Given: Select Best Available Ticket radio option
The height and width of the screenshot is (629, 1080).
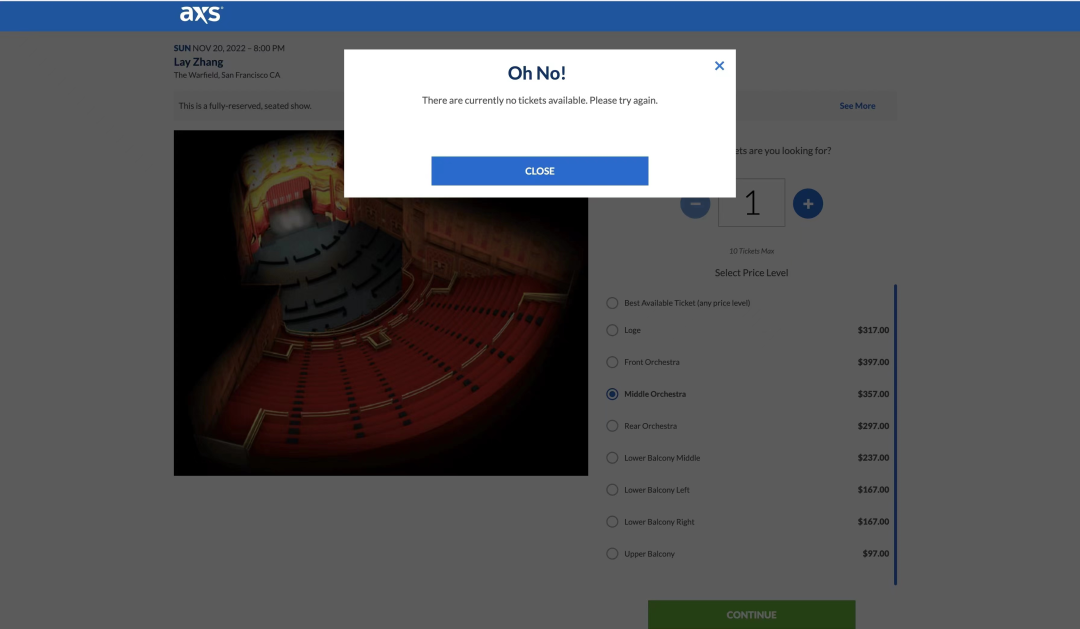Looking at the screenshot, I should tap(612, 303).
